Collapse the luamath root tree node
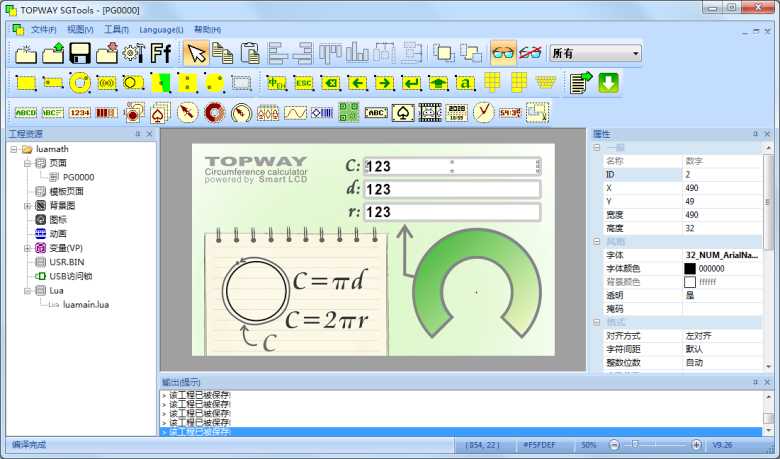The image size is (780, 459). click(14, 149)
